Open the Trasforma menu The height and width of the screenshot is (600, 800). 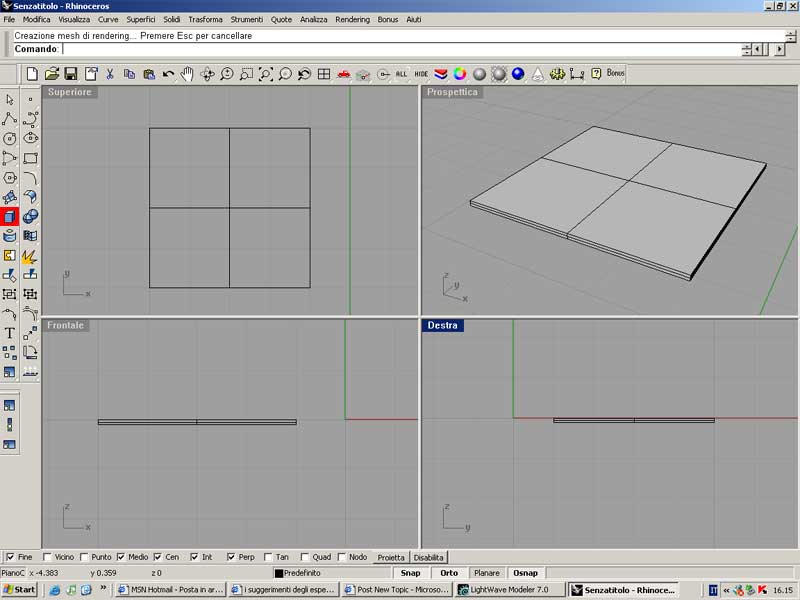pos(205,20)
